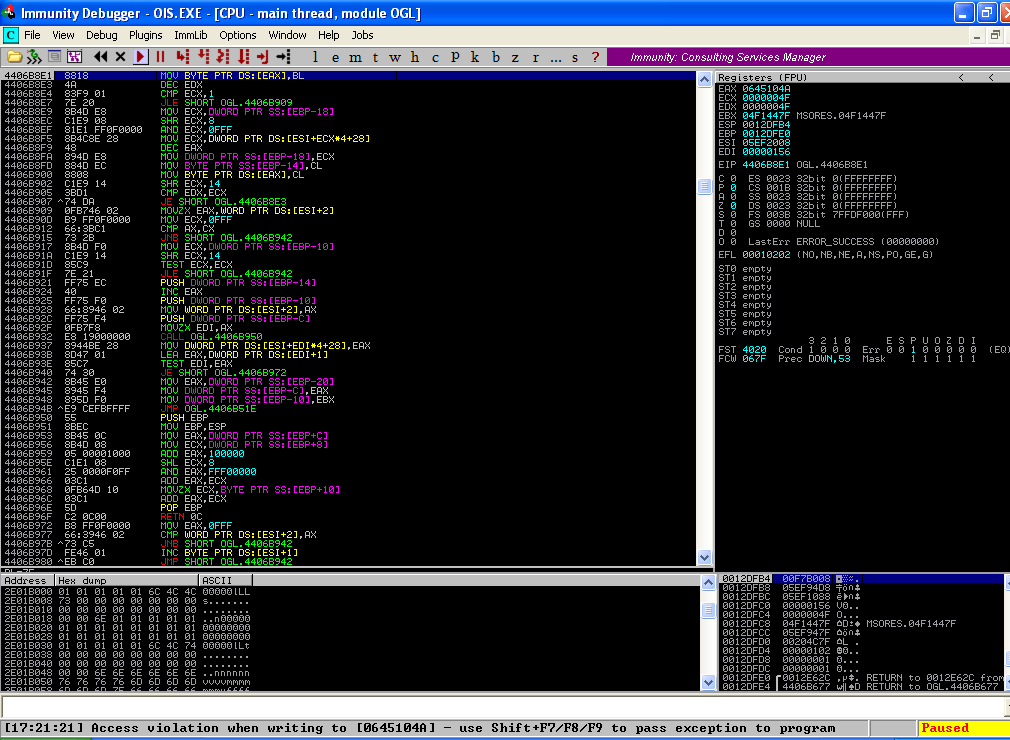
Task: Show Patches via 'P' button
Action: pos(455,57)
